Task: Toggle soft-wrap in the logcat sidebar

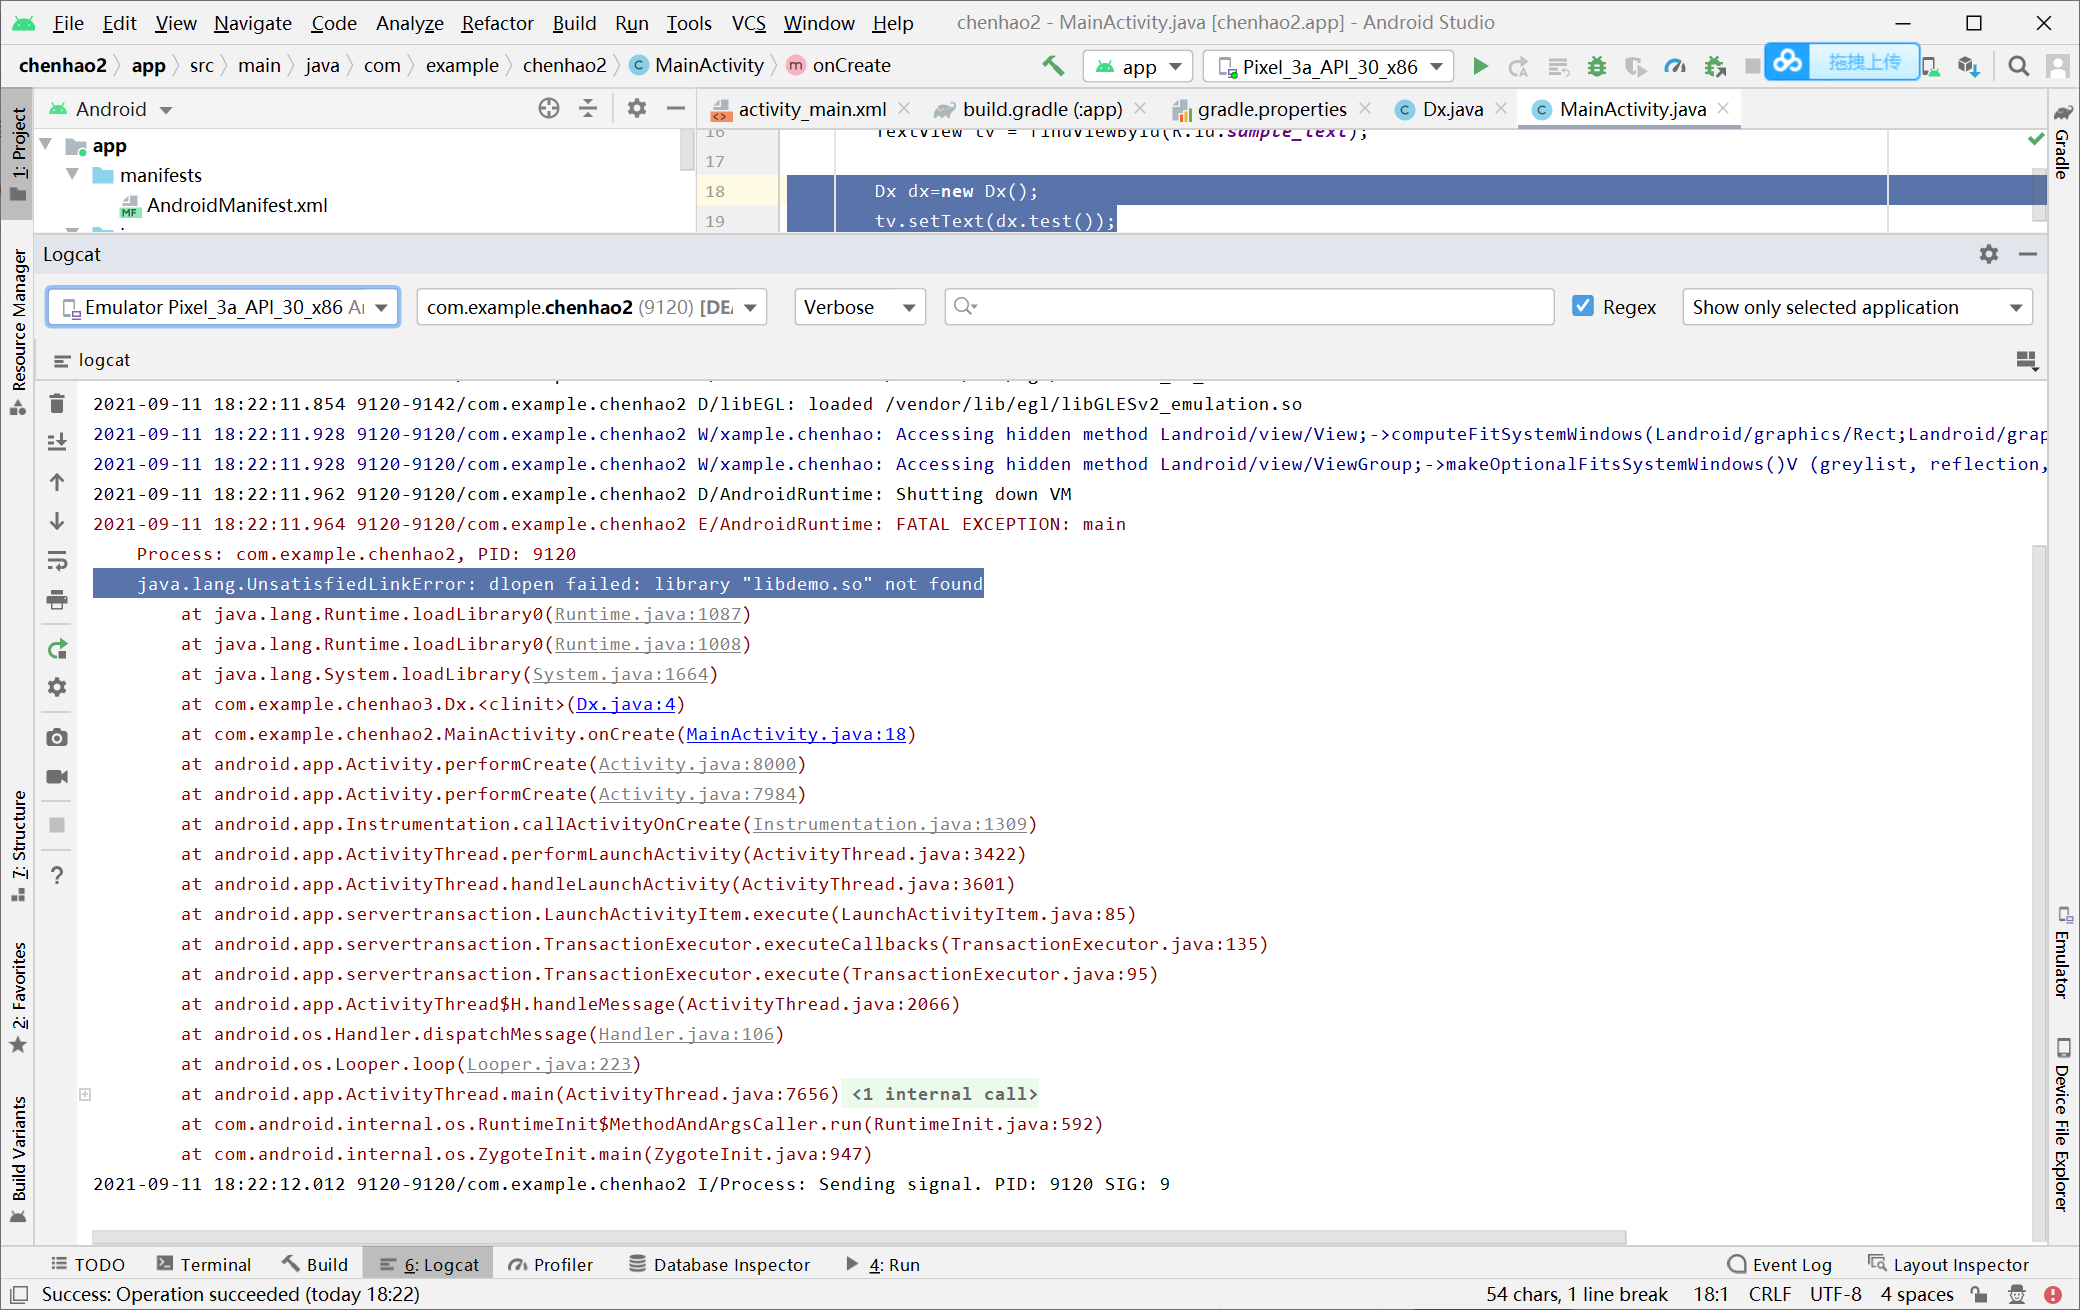Action: (57, 561)
